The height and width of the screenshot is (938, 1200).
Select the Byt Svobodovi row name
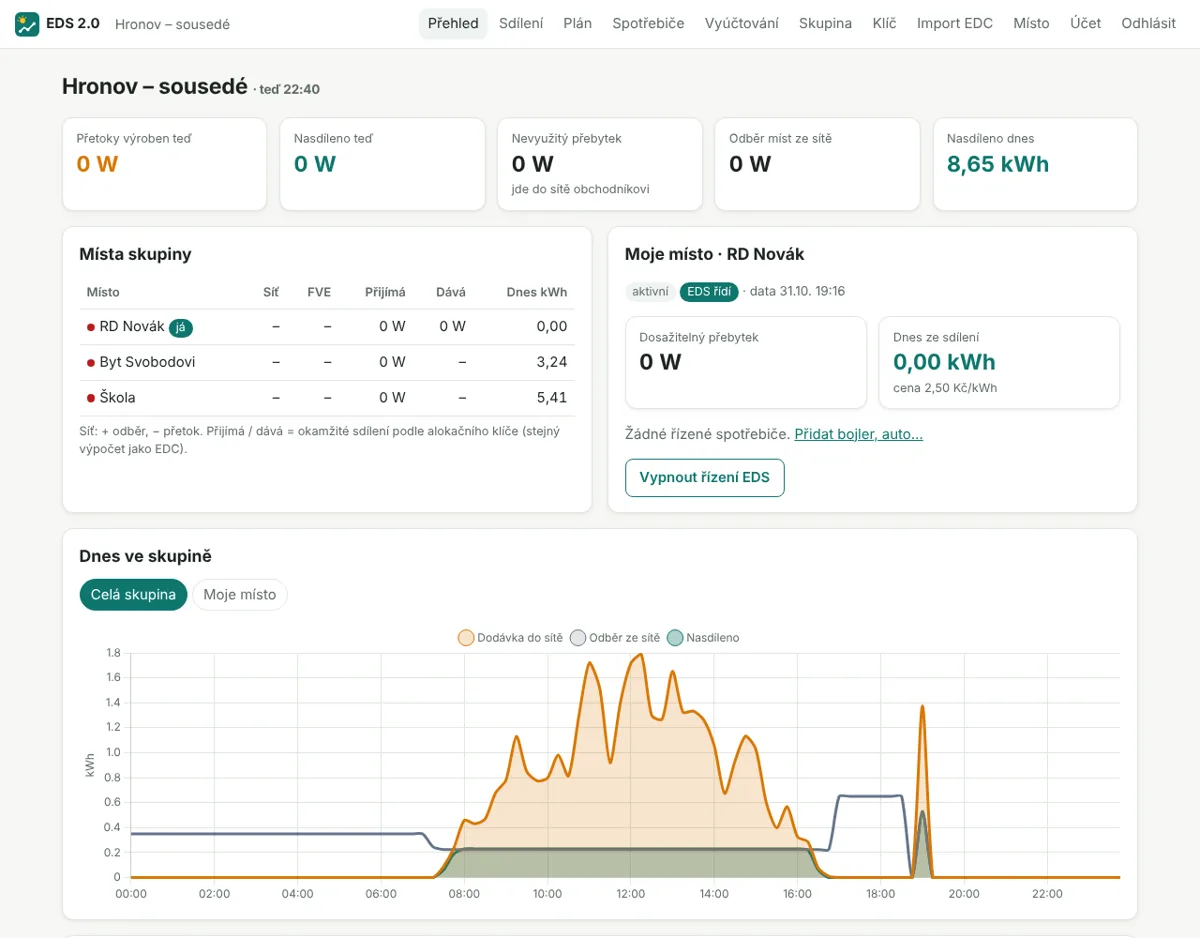click(147, 362)
